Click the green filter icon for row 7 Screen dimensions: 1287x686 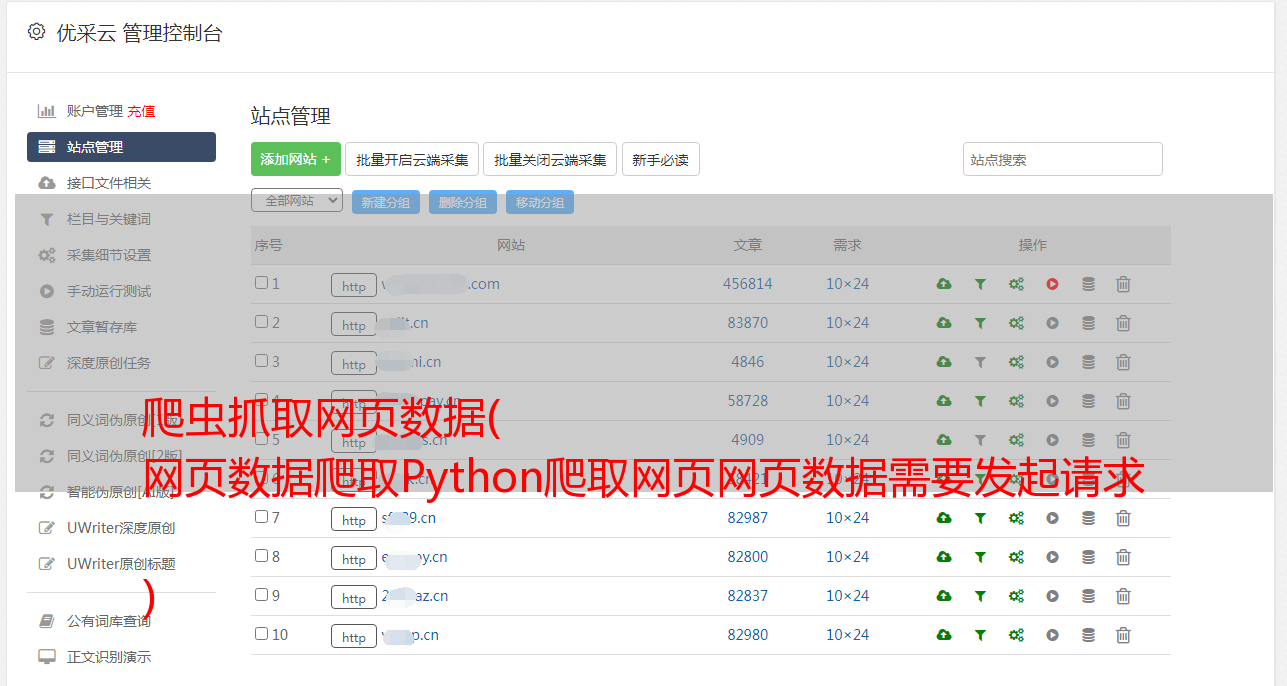point(980,518)
